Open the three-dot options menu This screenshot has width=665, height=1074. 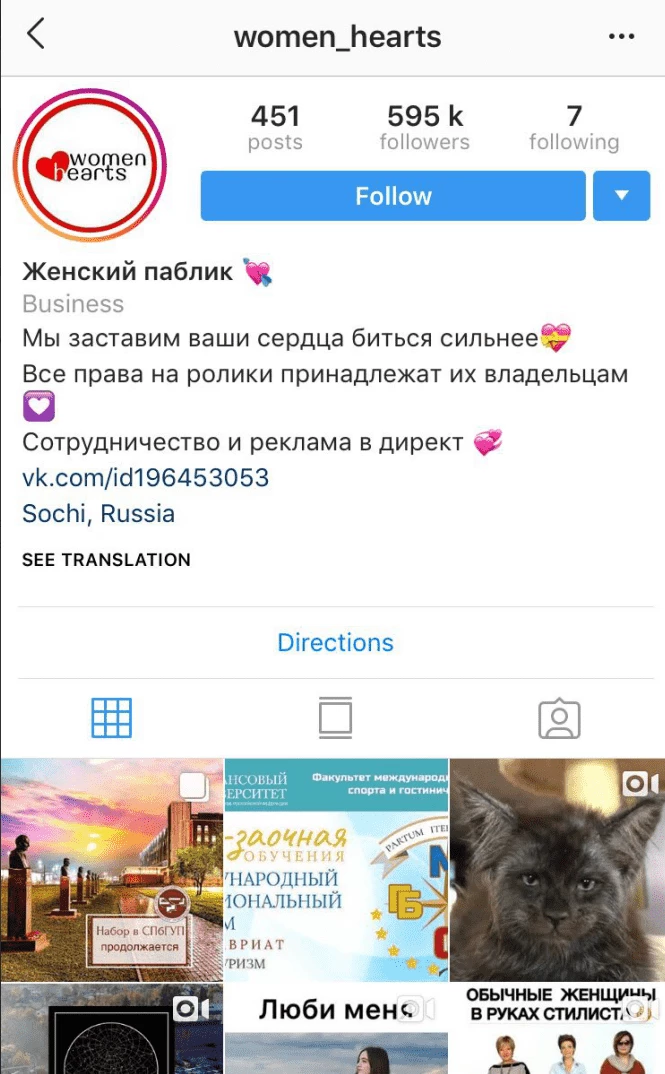621,36
